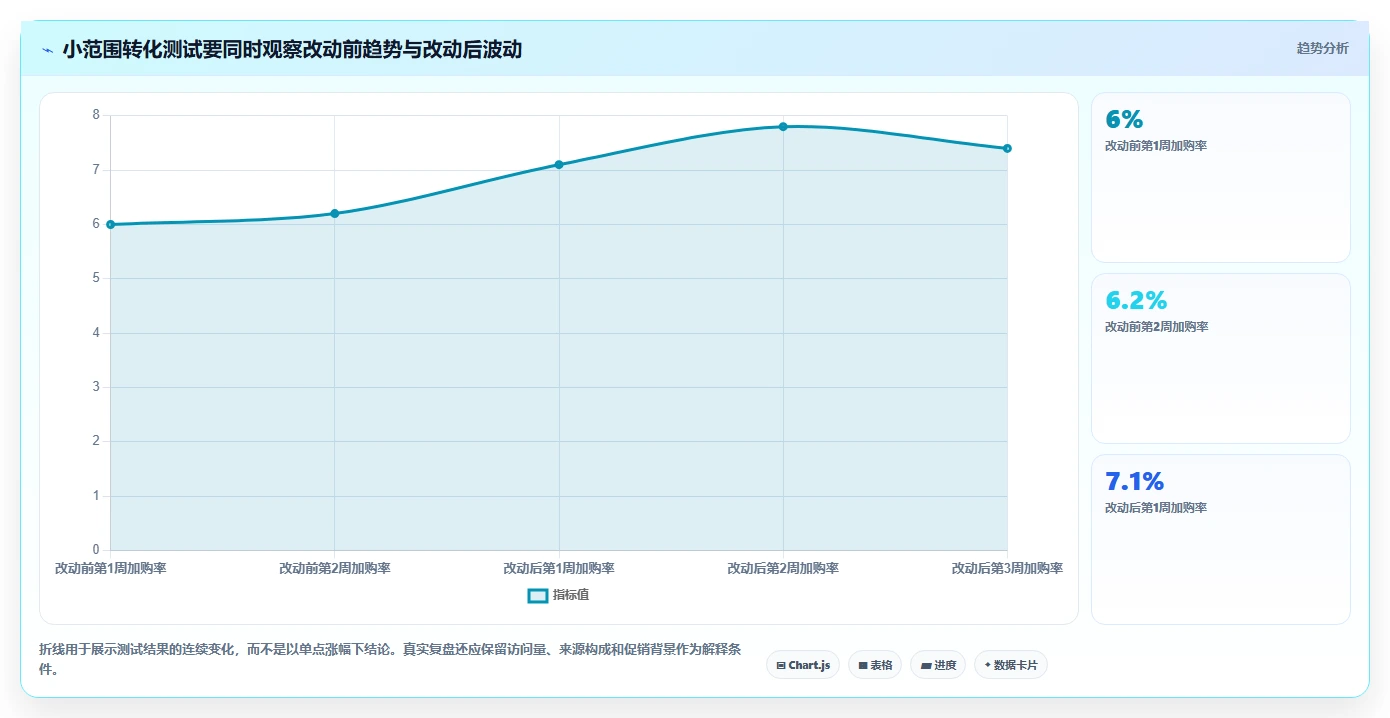Click the footnote paragraph starting 折线用于展示
Screen dimensions: 1390x718
point(390,660)
